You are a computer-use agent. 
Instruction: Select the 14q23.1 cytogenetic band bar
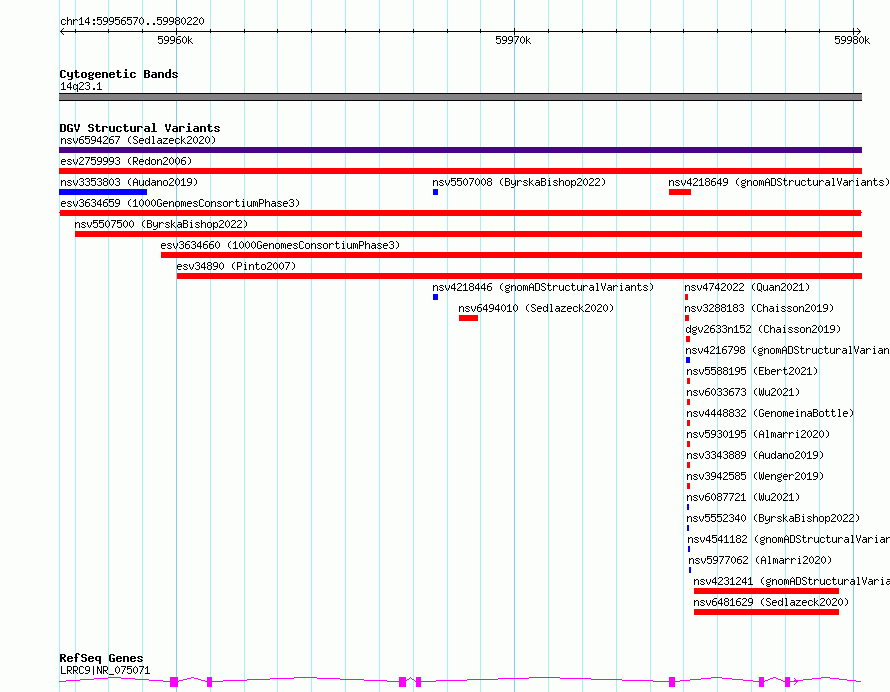[460, 97]
